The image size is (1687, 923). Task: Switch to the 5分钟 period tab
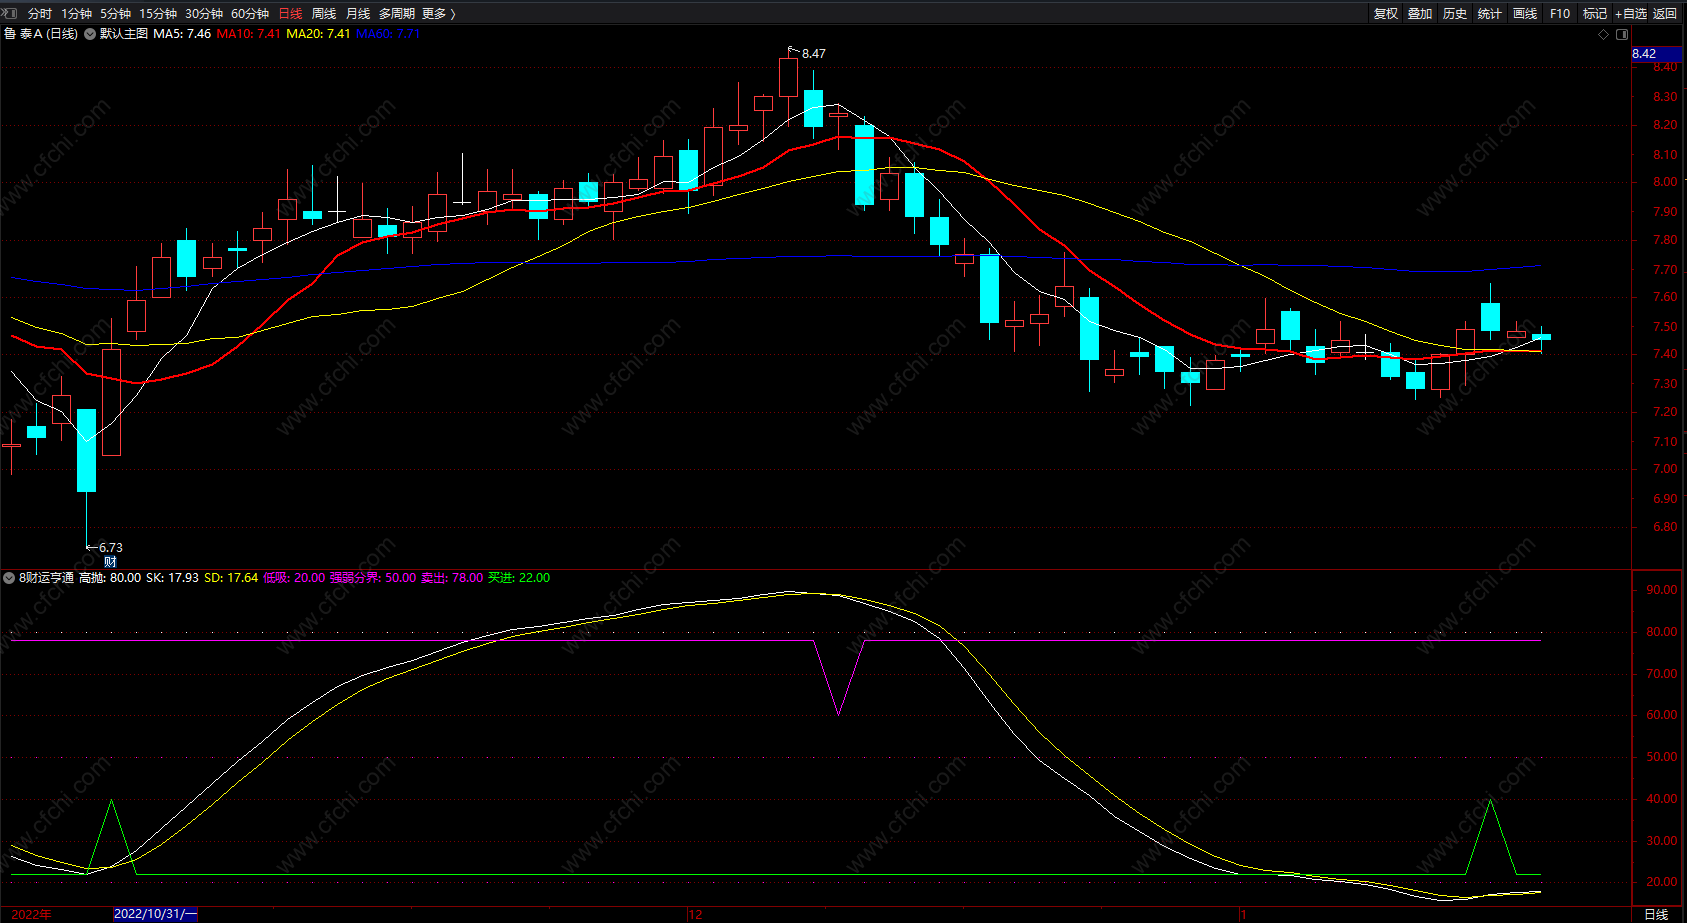click(x=116, y=14)
